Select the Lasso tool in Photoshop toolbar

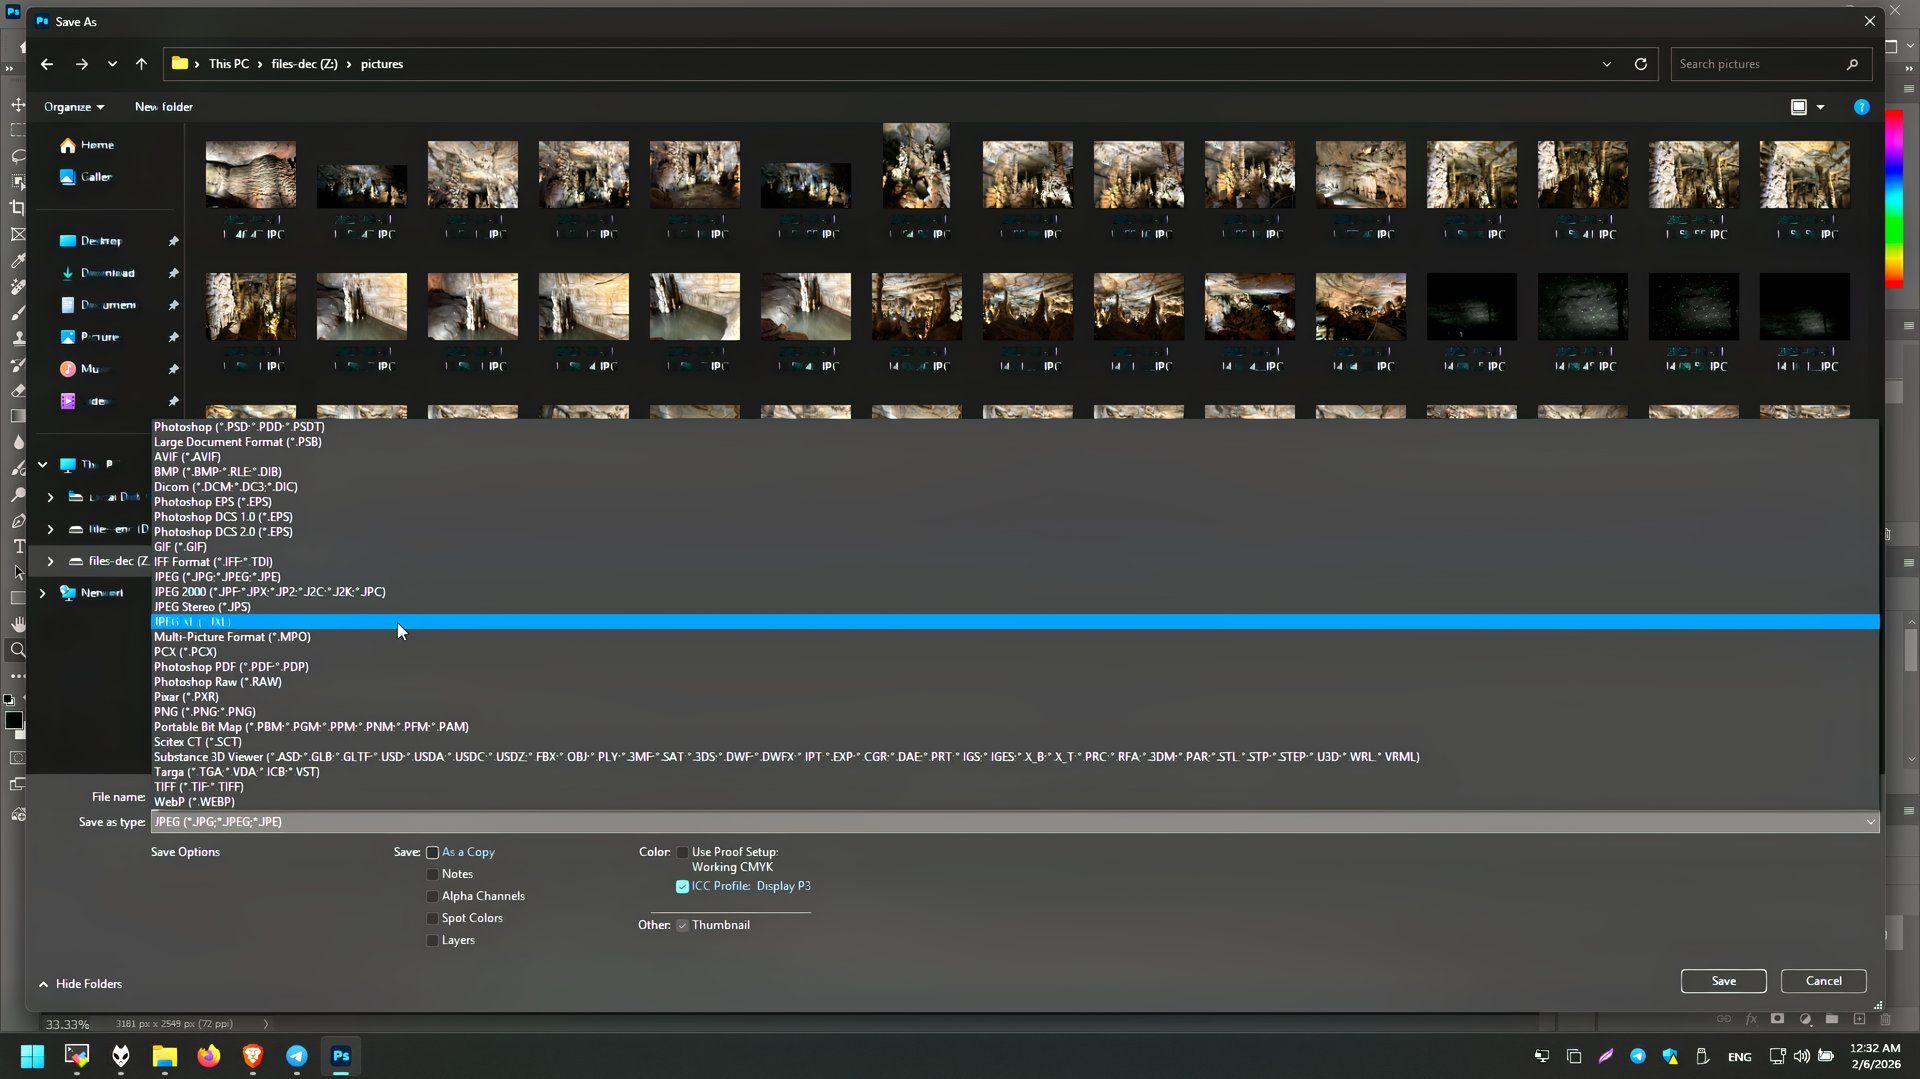pos(18,157)
